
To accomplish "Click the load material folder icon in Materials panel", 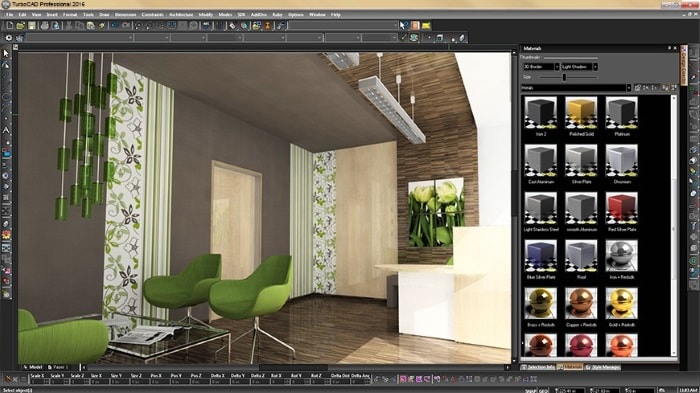I will 638,88.
